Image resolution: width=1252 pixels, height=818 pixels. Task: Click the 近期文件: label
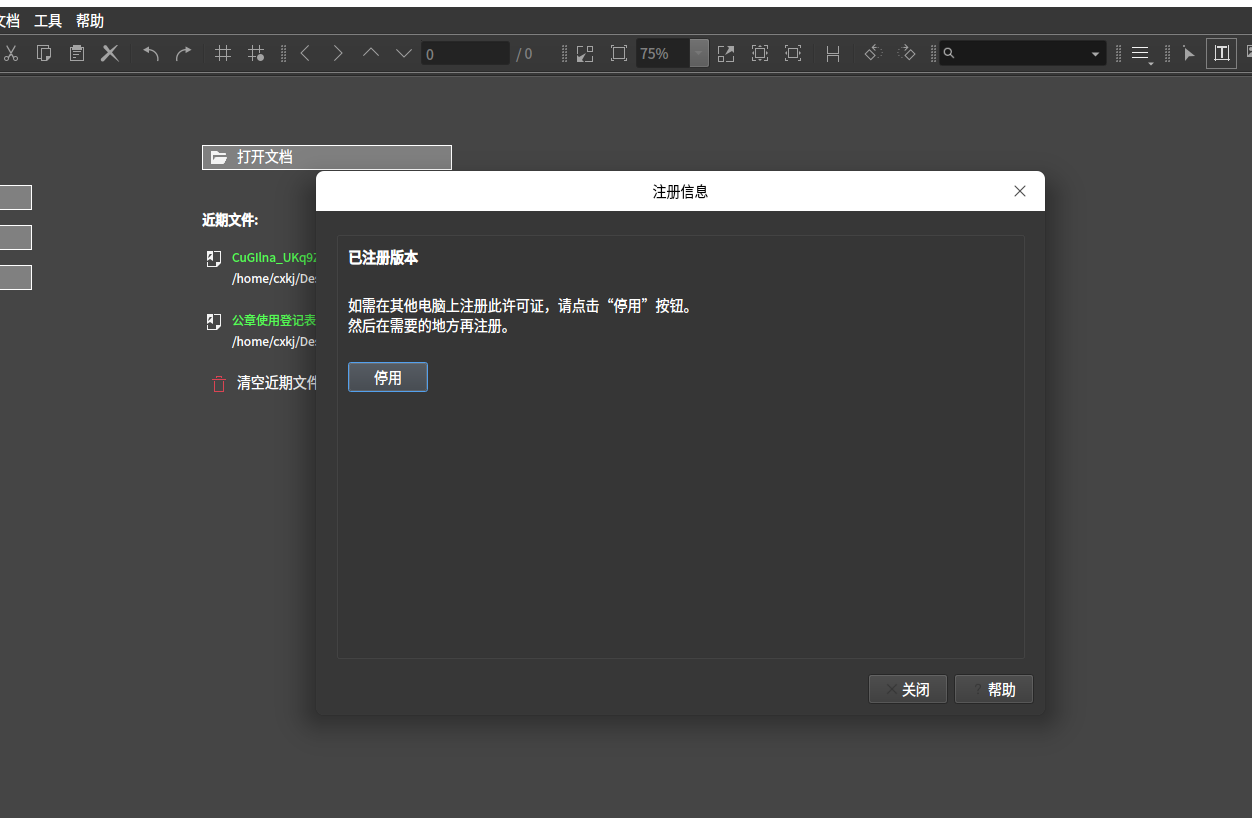(230, 220)
